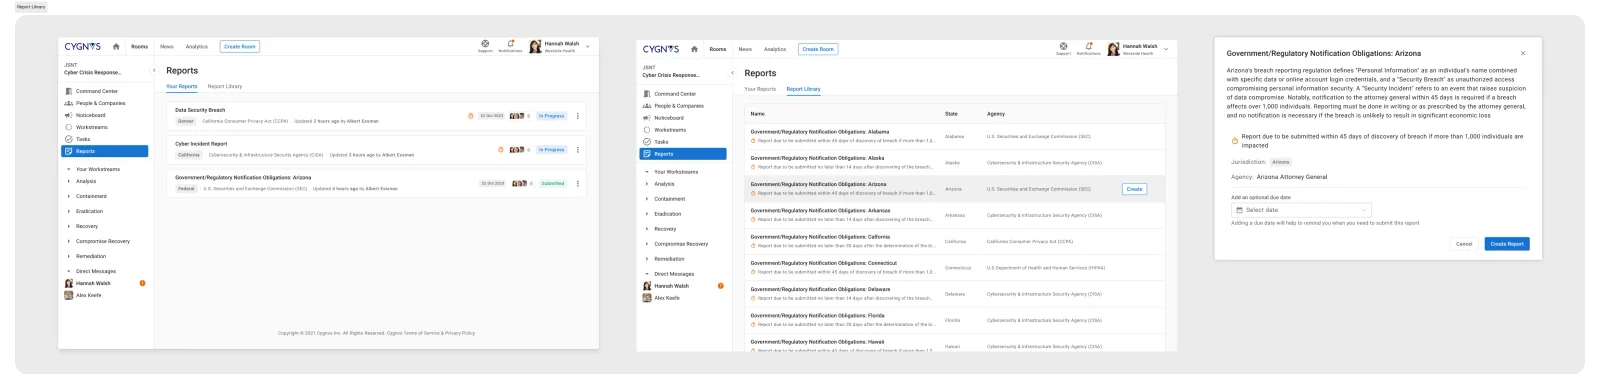Collapse sidebar arrow in Report Library screen
The height and width of the screenshot is (389, 1600).
[x=732, y=73]
